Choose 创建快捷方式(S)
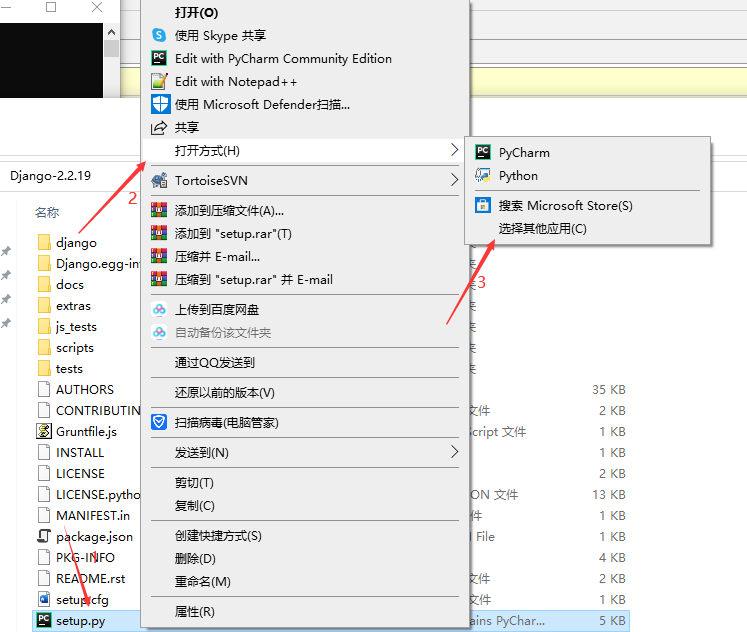The width and height of the screenshot is (747, 632). 218,535
